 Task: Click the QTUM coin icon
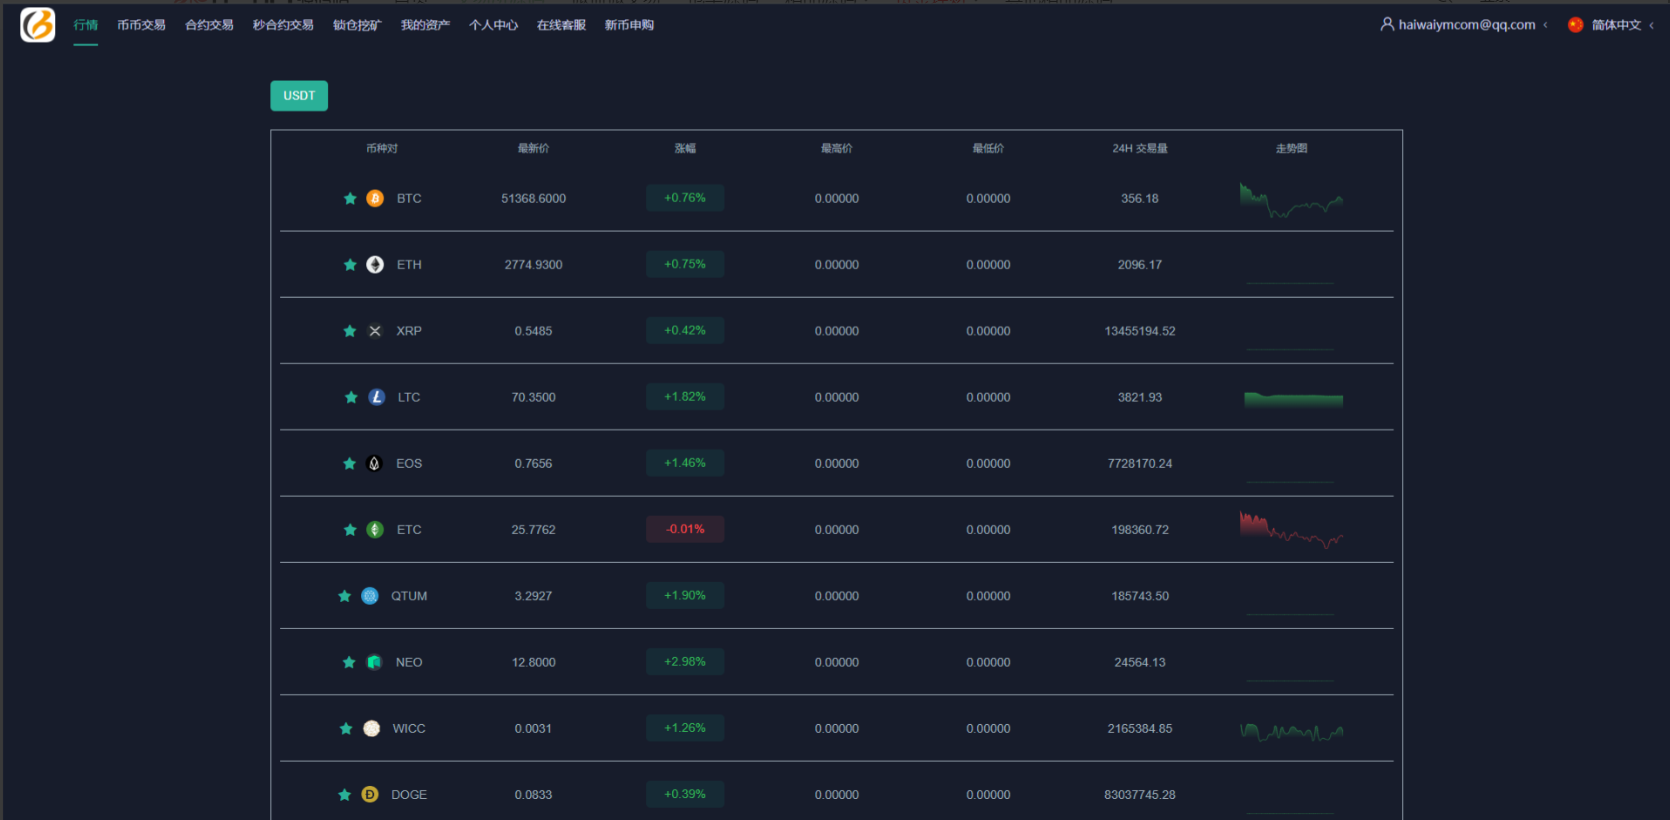click(370, 596)
